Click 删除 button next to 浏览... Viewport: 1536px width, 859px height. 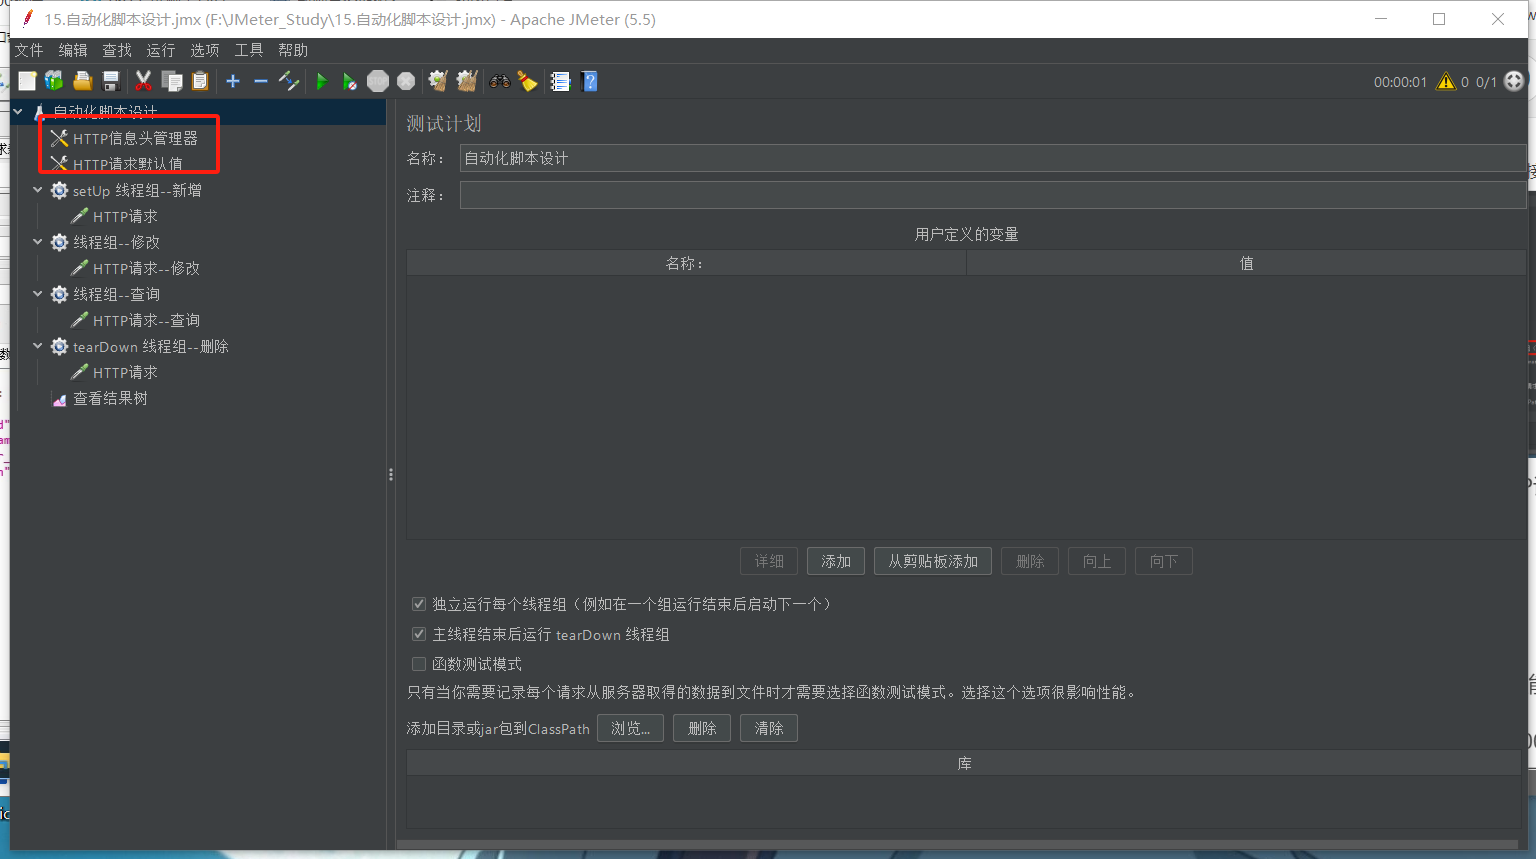[x=702, y=728]
